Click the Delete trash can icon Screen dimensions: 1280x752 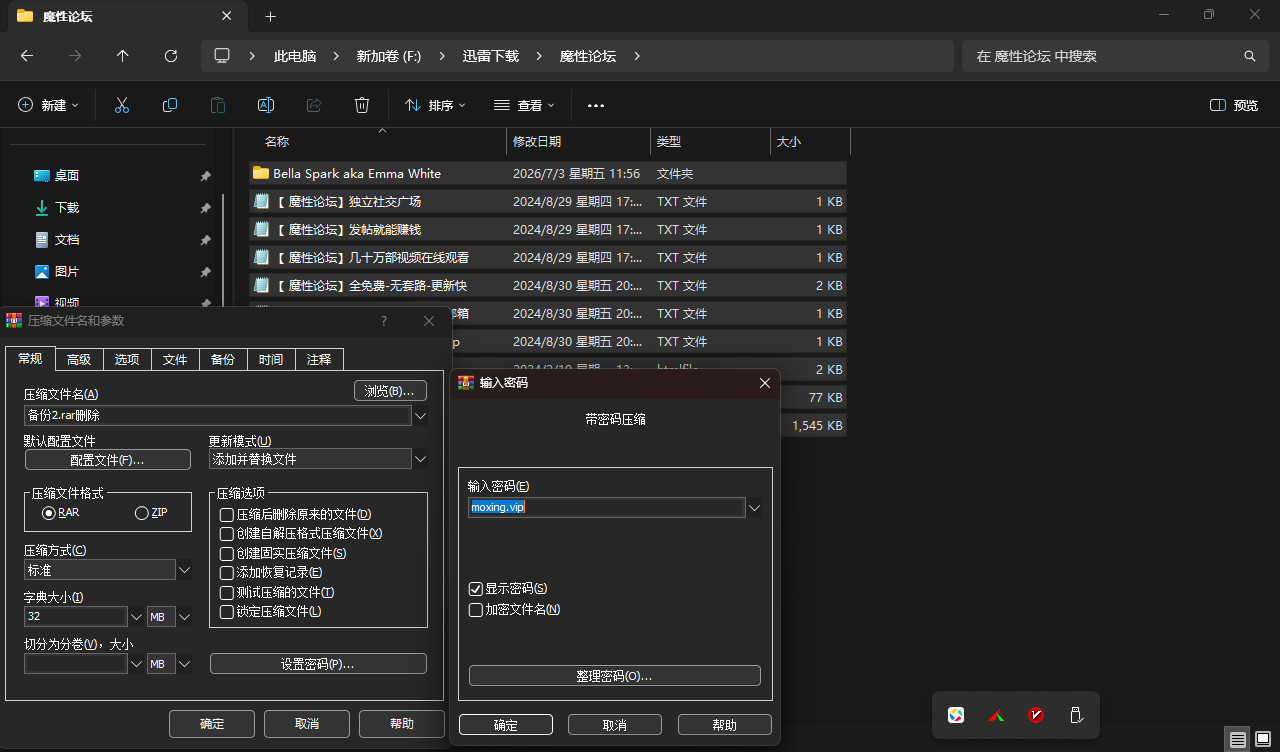(x=362, y=105)
